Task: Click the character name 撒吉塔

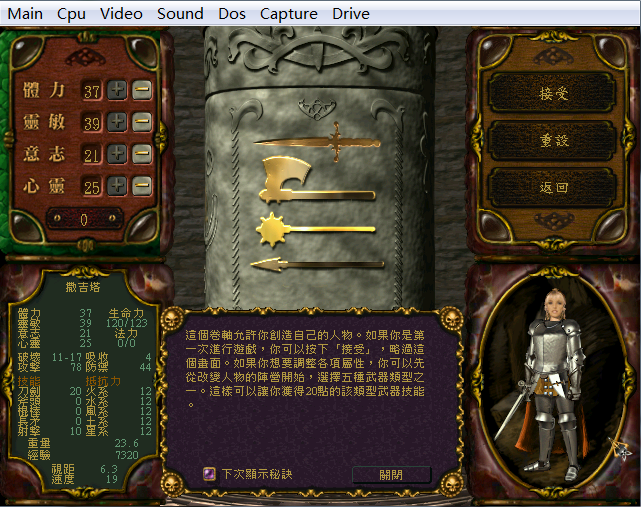Action: 83,287
